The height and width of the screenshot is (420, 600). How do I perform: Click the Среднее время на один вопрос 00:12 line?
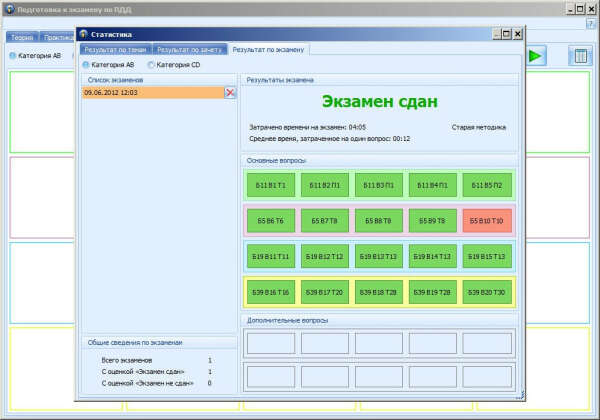point(330,138)
